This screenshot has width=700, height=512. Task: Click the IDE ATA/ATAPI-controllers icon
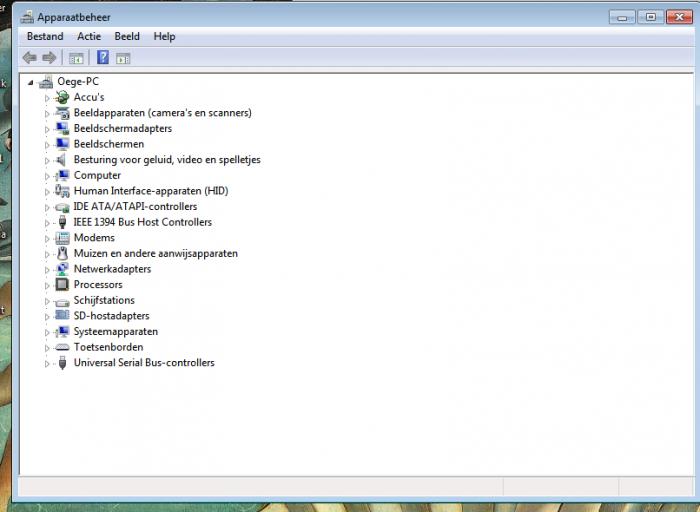point(62,207)
